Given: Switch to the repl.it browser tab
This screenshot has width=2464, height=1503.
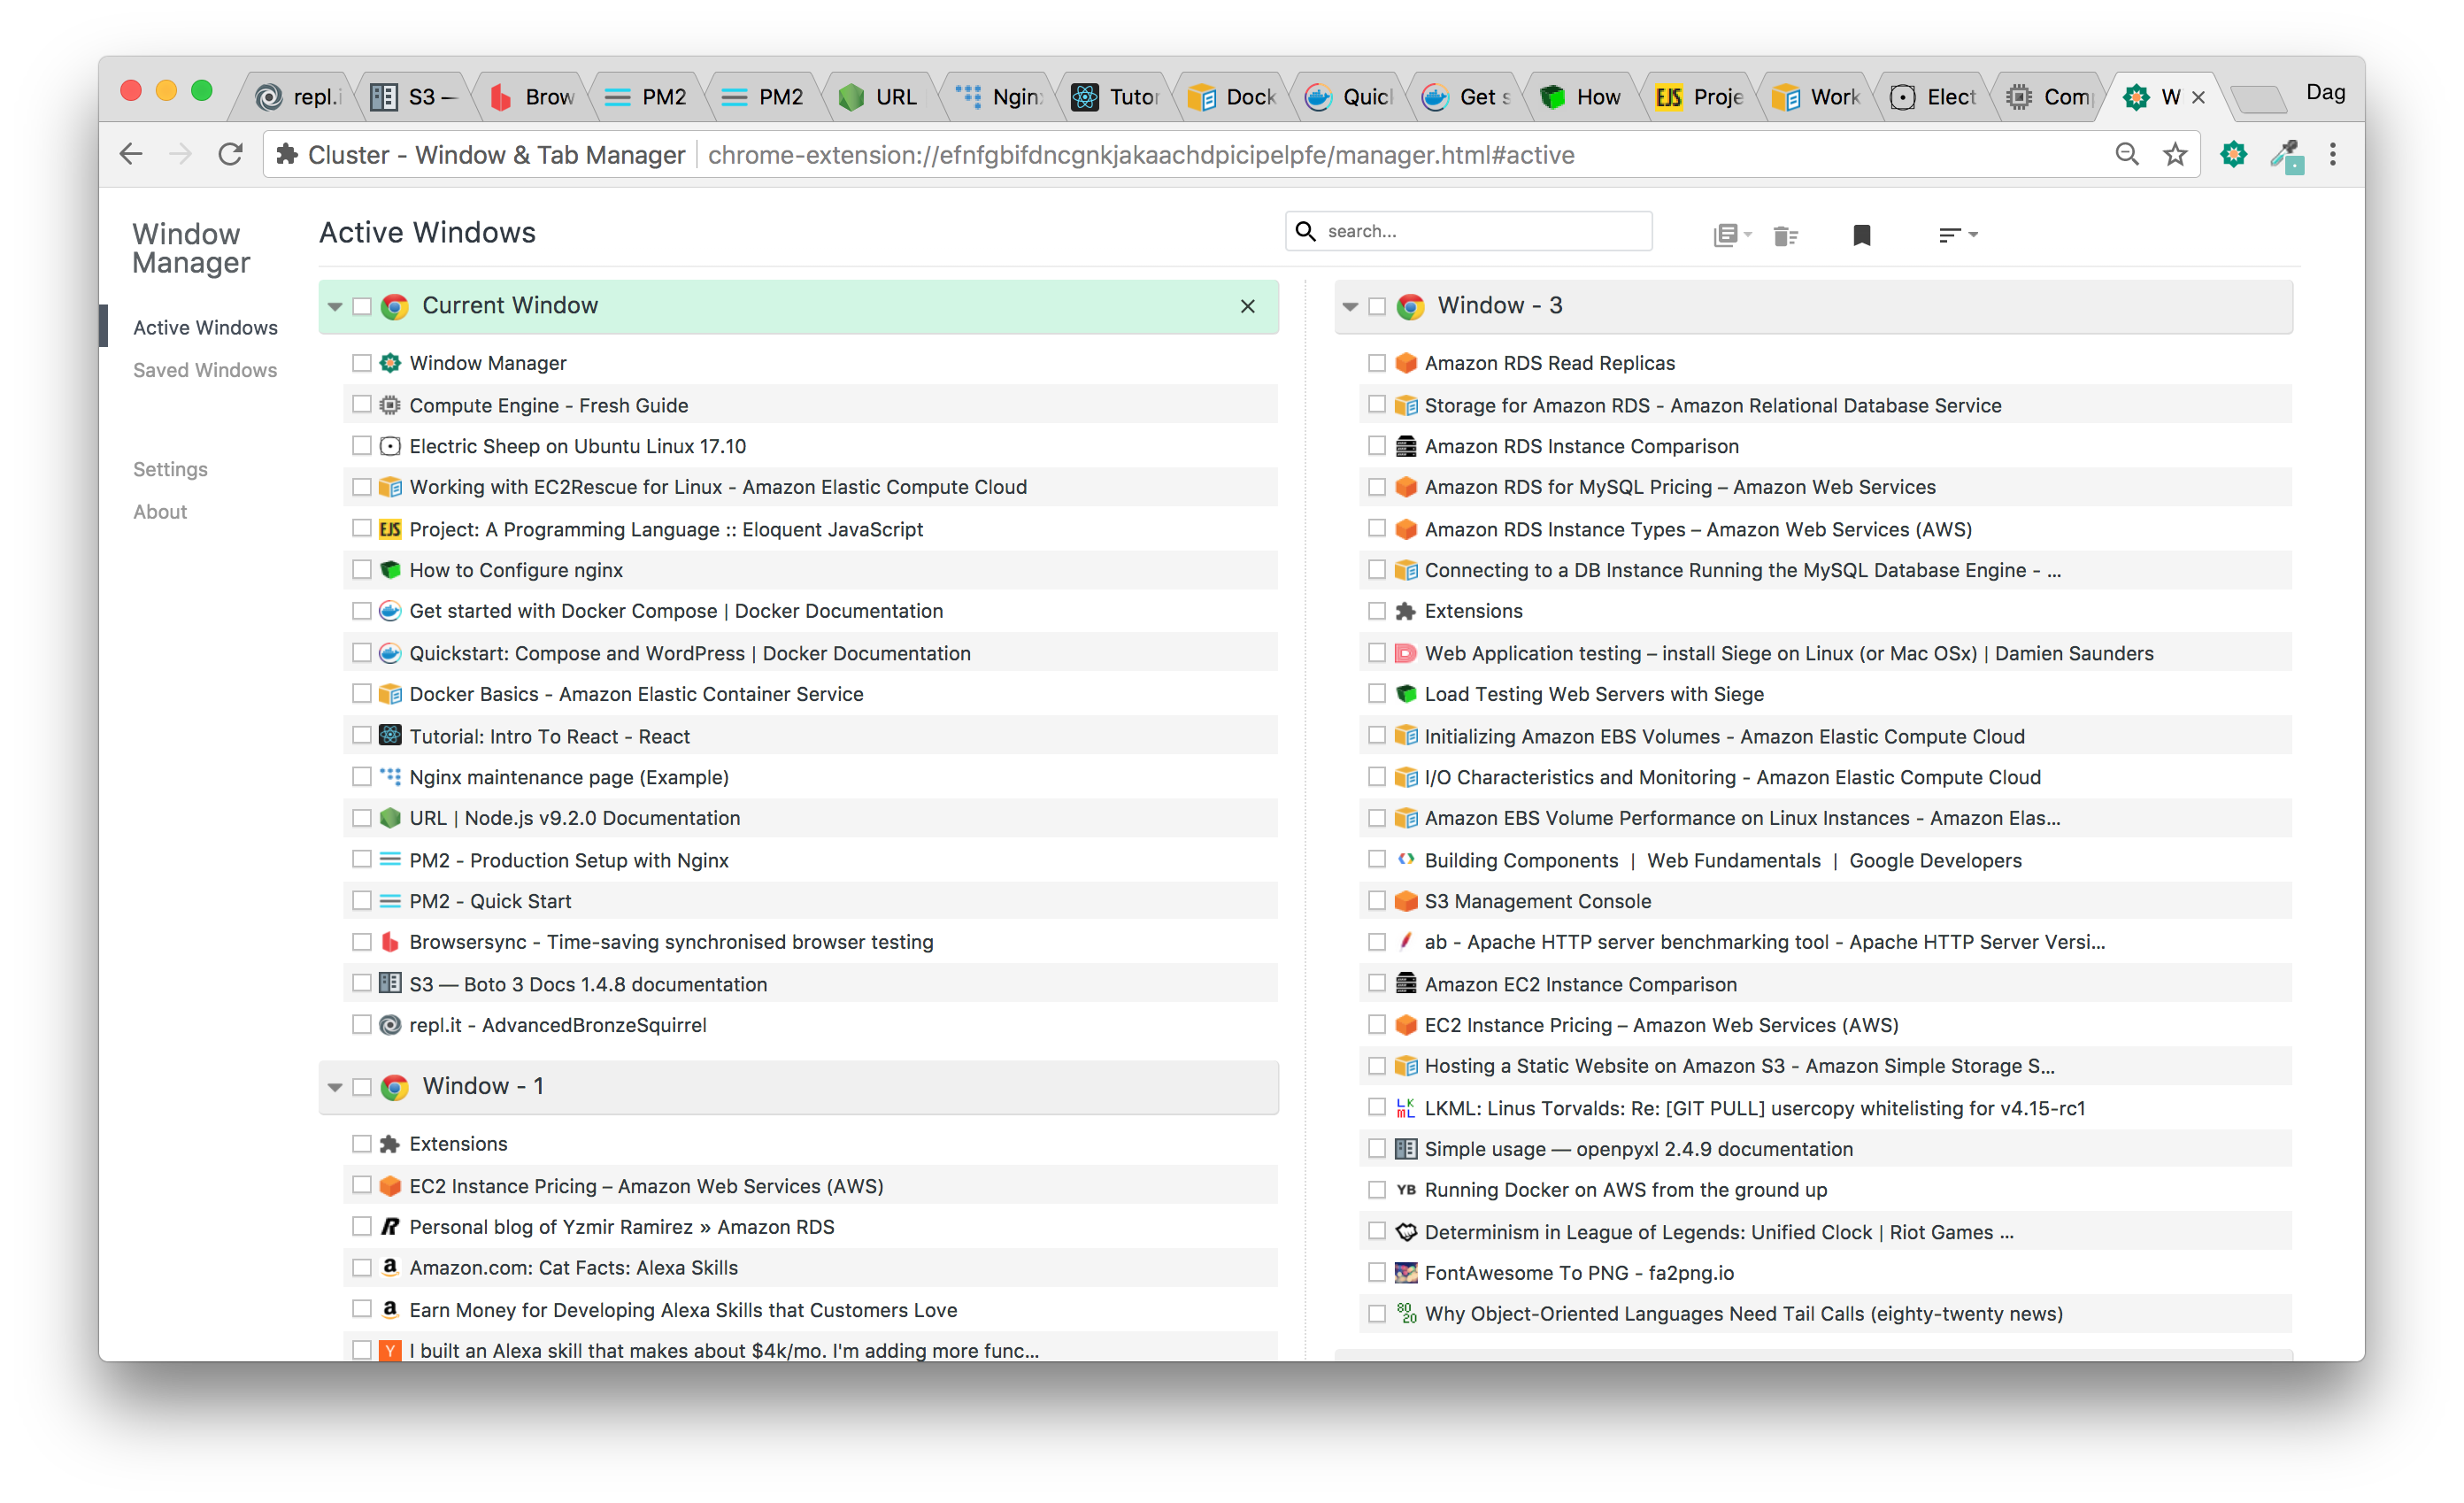Looking at the screenshot, I should pyautogui.click(x=298, y=96).
